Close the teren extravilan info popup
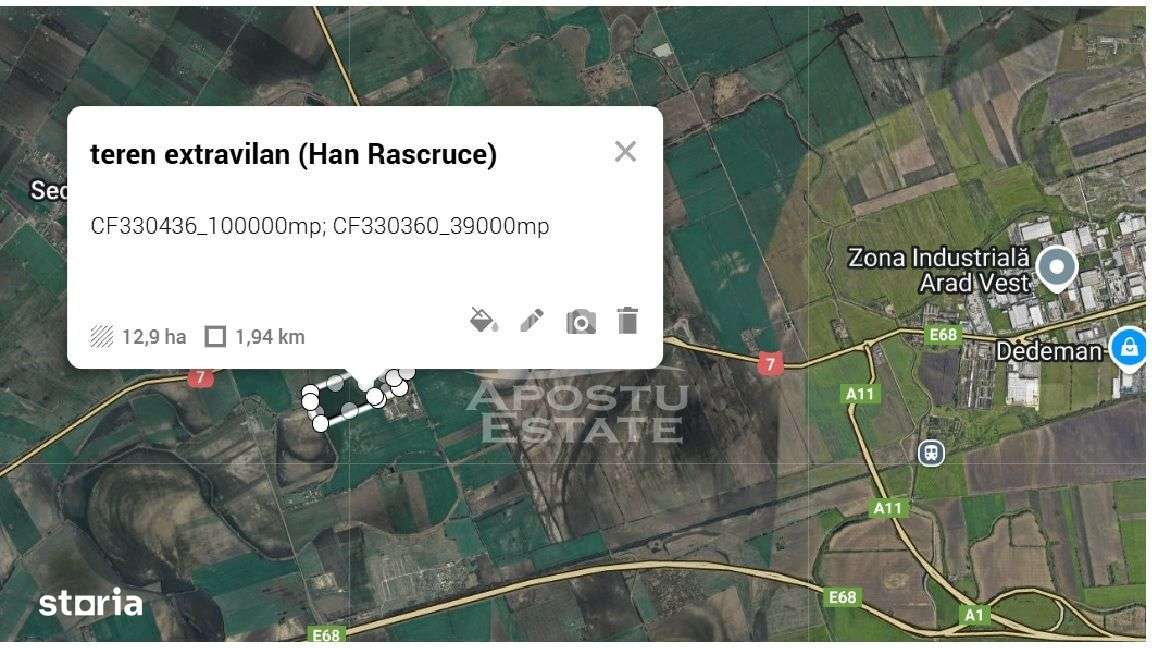 point(625,151)
